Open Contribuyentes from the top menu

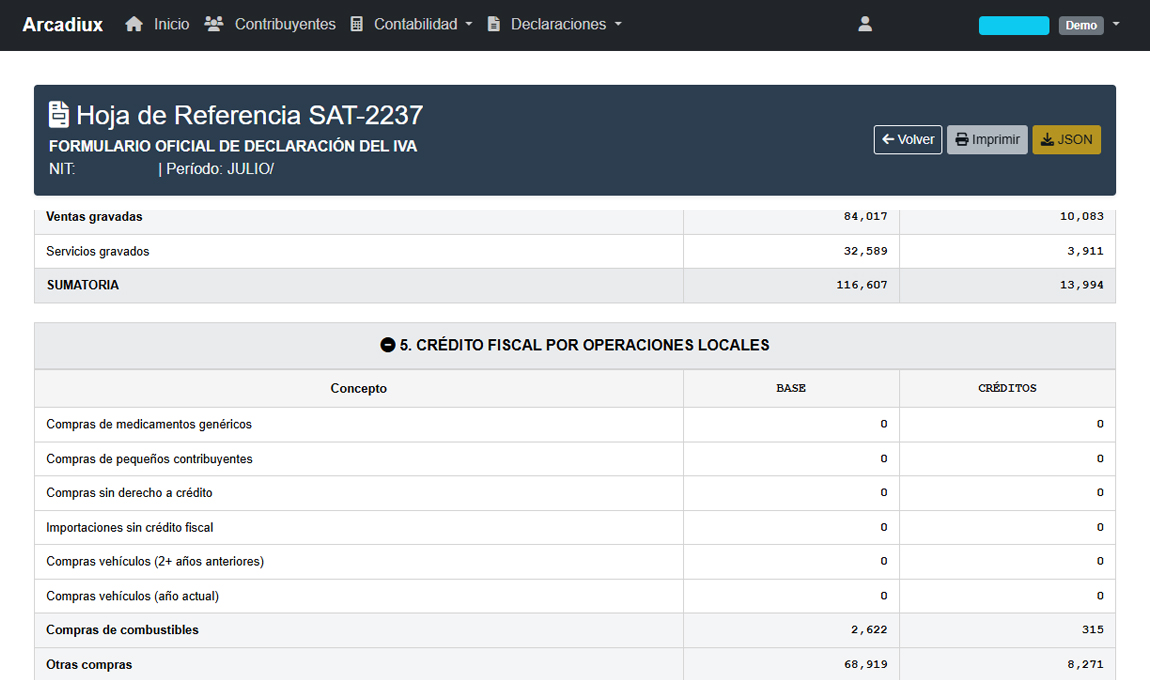(x=283, y=24)
